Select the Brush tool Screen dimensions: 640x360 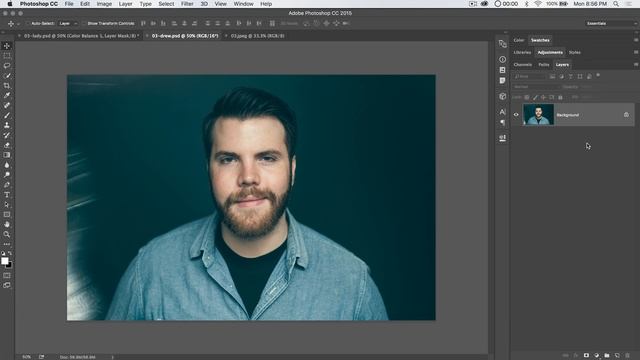pos(7,116)
